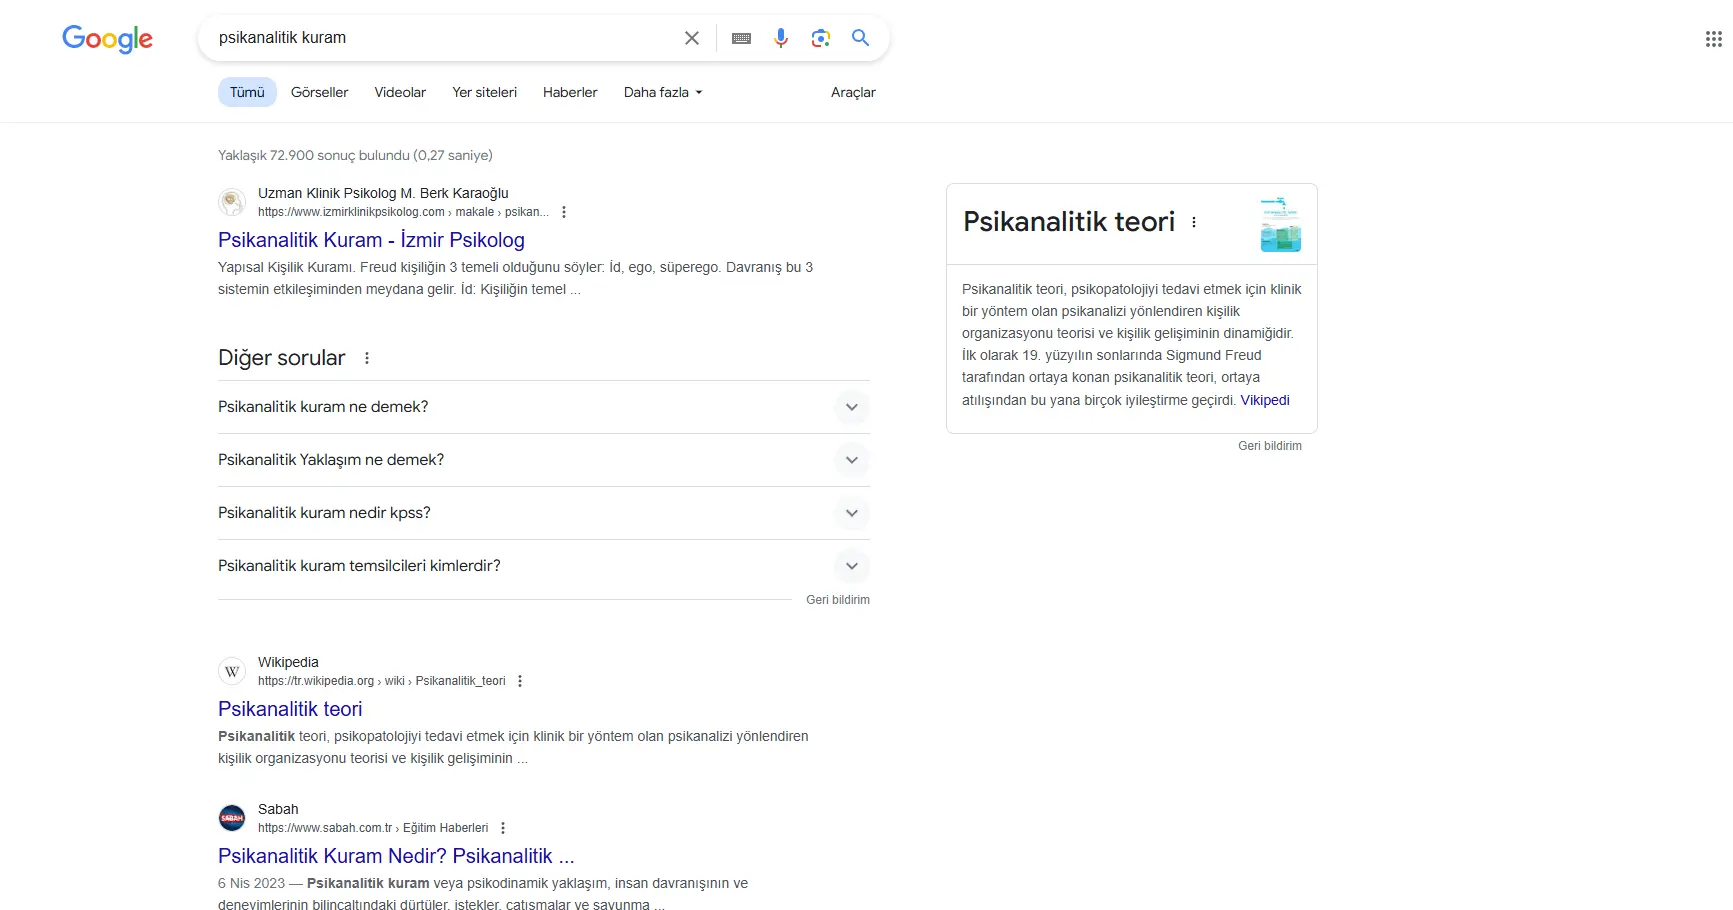Screen dimensions: 1733x910
Task: Expand 'Psikanalitik kuram temsilcileri kimlerdir?' question
Action: 544,566
